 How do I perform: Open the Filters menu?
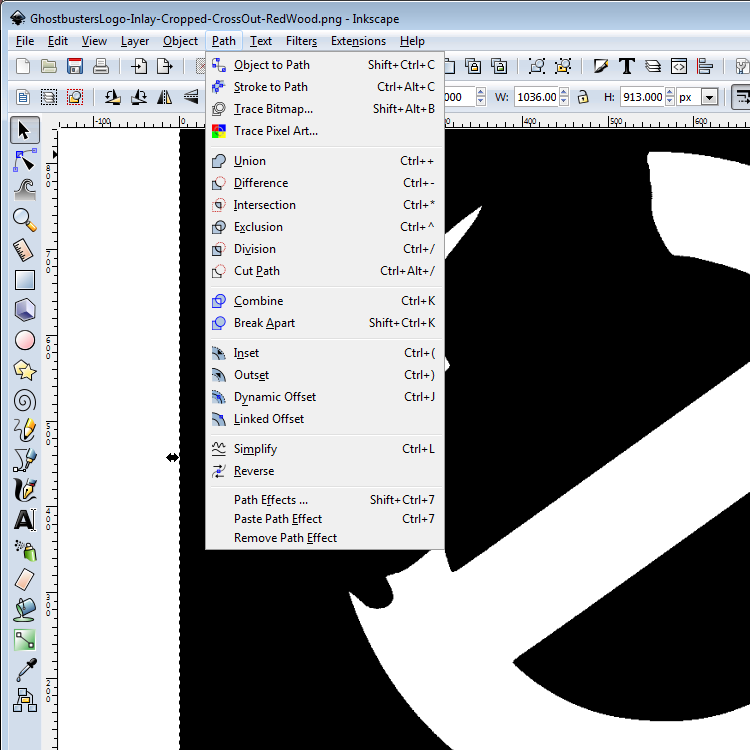pyautogui.click(x=301, y=41)
